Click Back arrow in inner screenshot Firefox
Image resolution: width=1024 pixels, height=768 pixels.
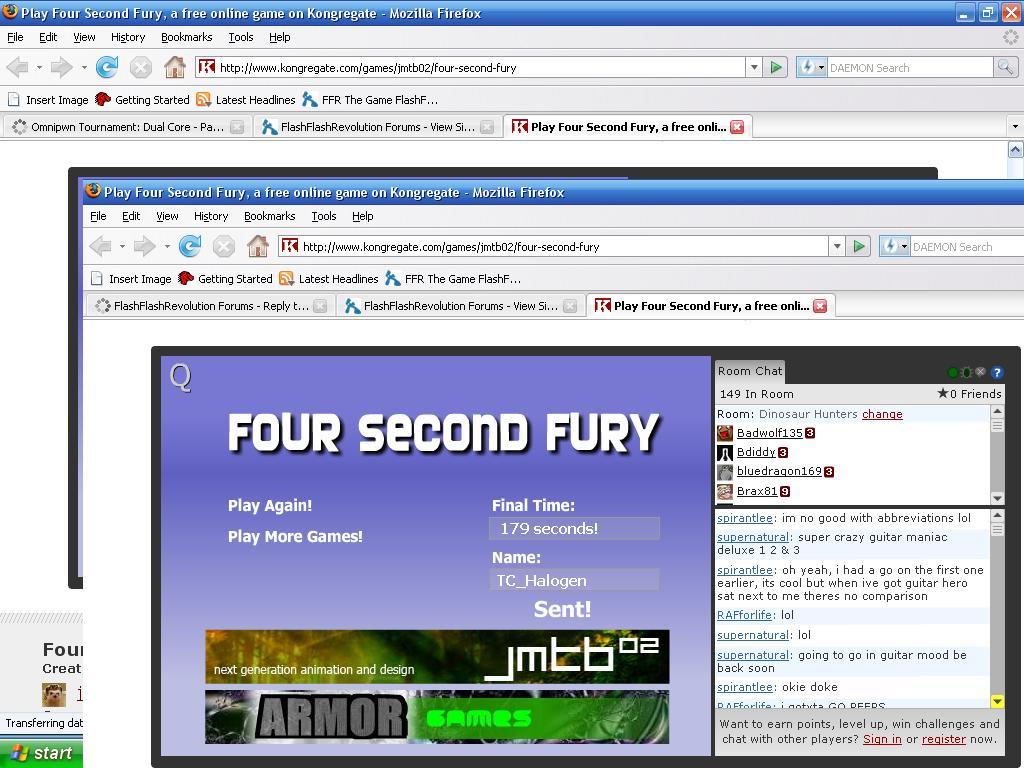[x=101, y=246]
